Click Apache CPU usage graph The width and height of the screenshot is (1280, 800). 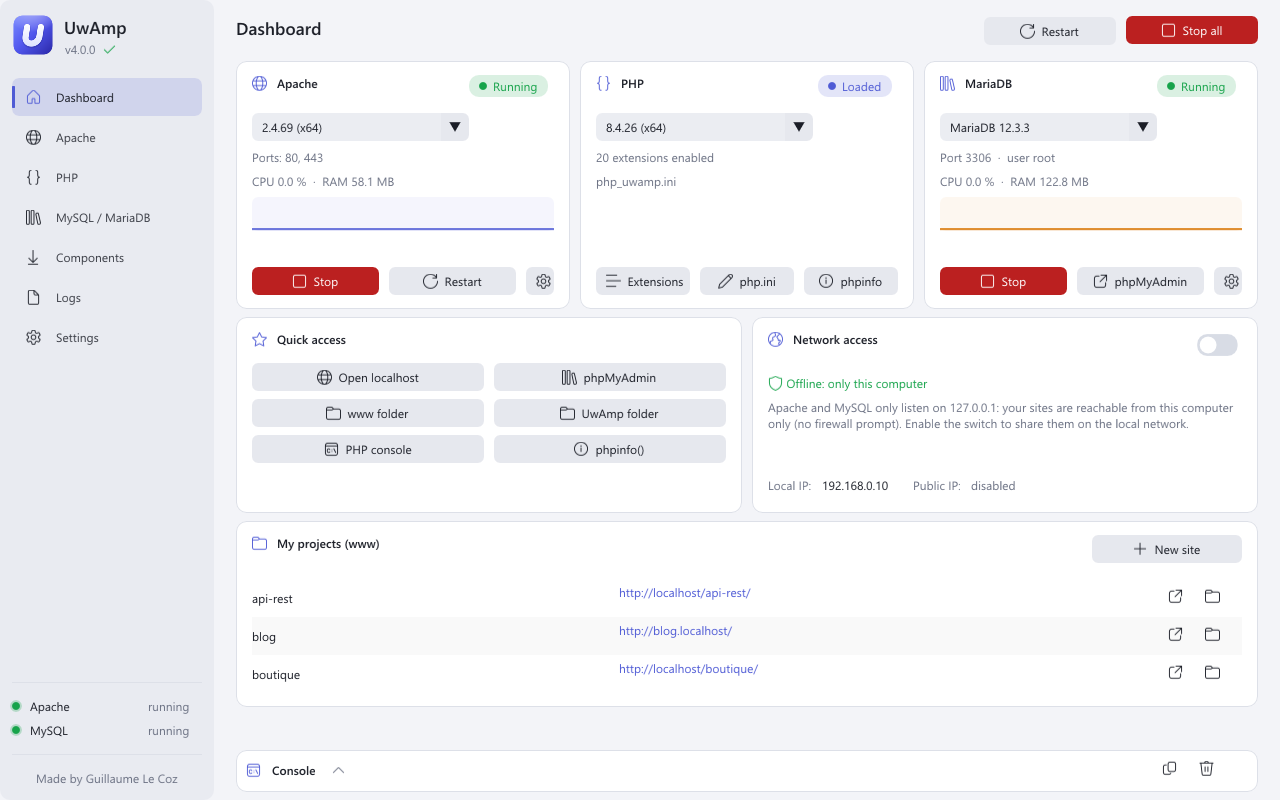click(403, 214)
